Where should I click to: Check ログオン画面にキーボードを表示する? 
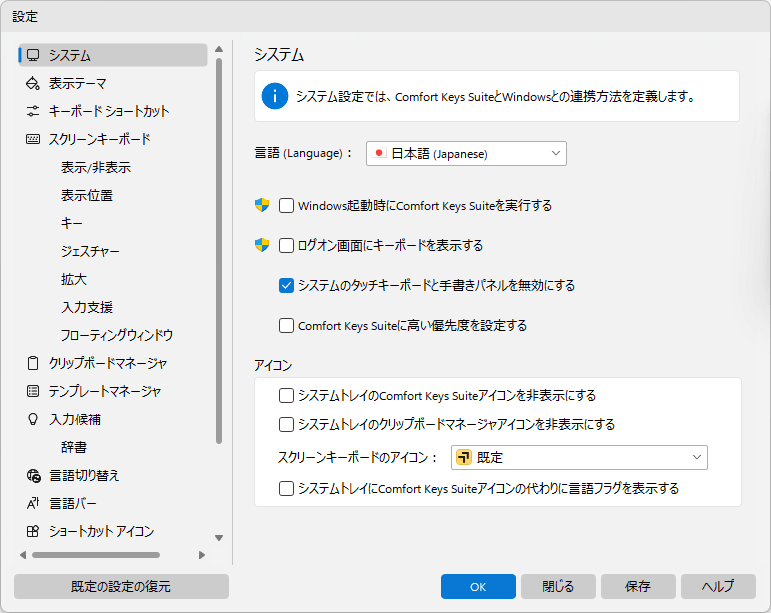pos(286,245)
